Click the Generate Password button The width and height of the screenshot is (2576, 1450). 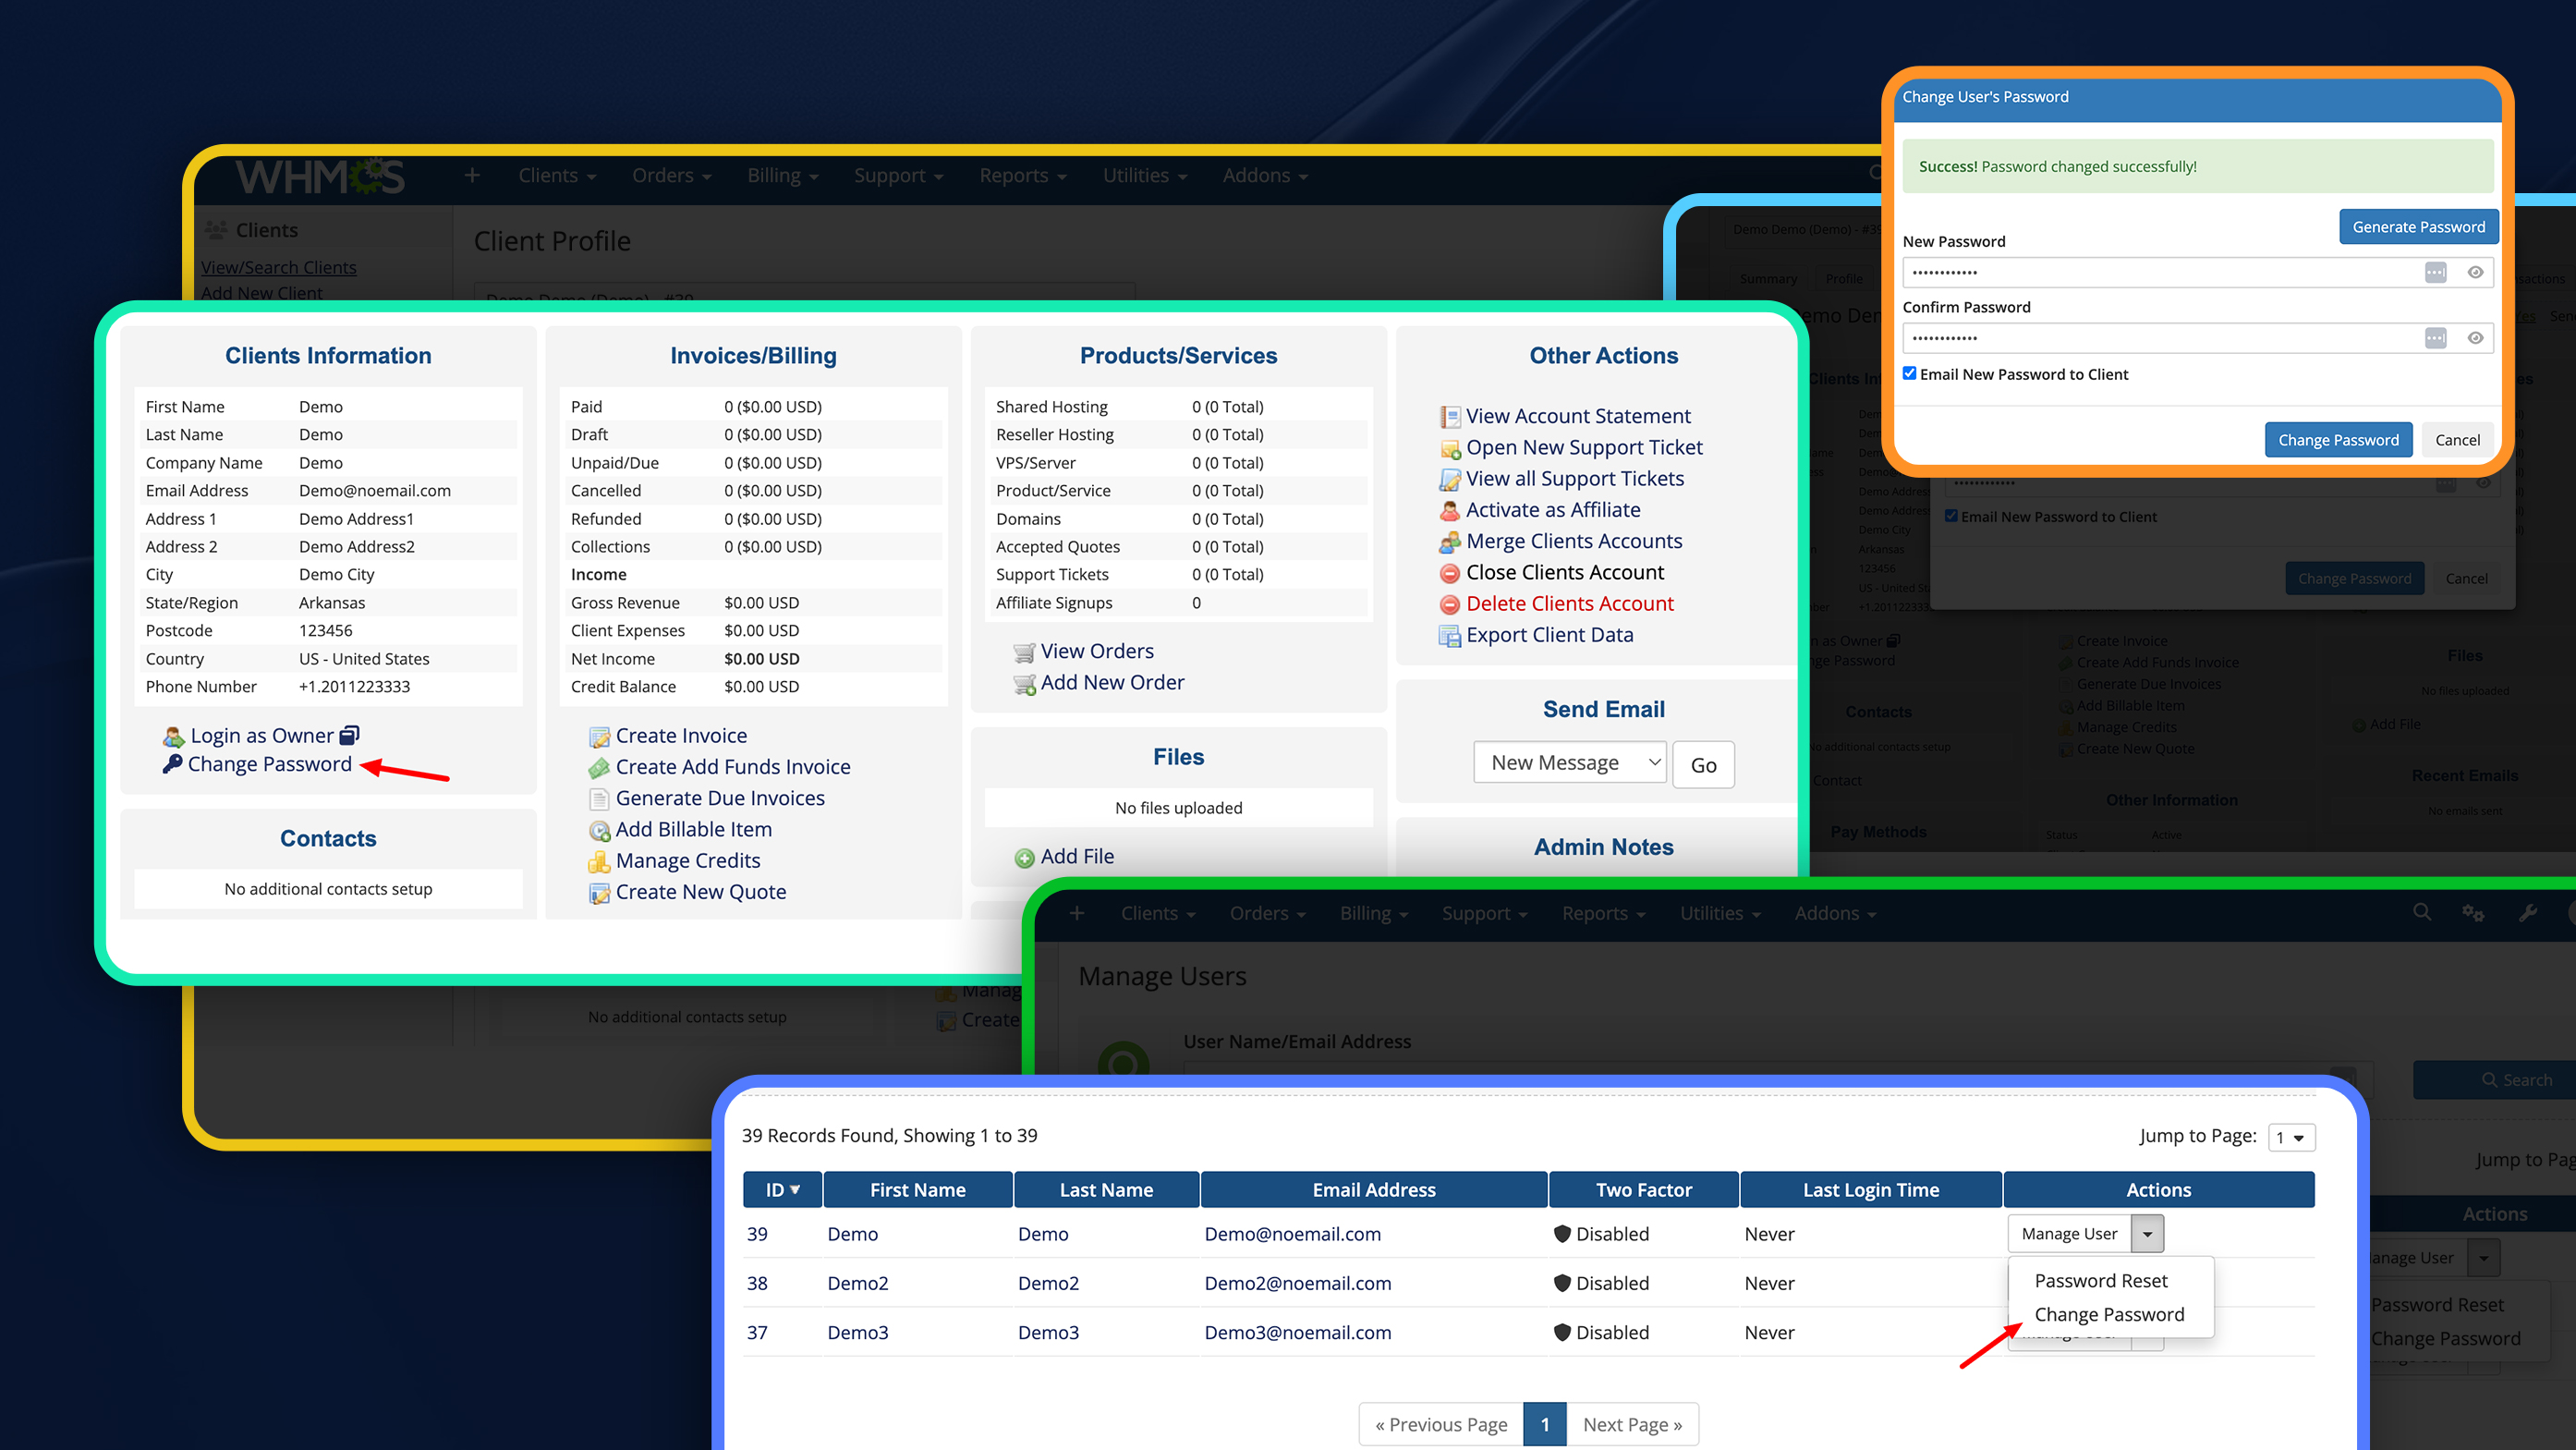2418,227
